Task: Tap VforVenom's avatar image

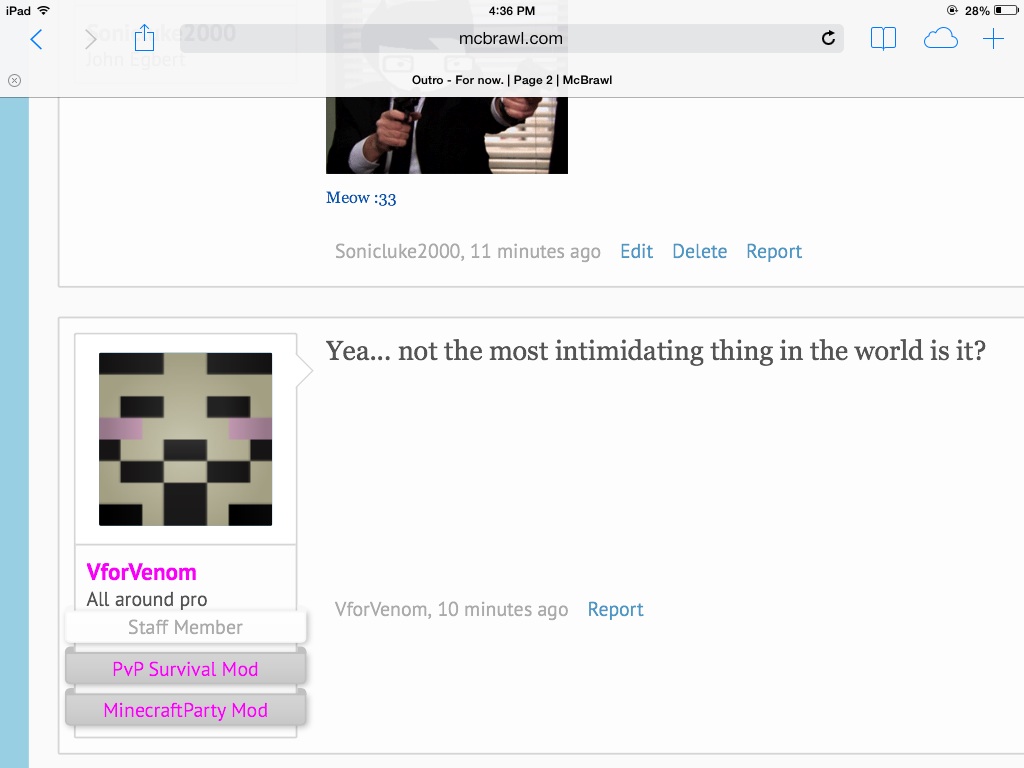Action: [185, 439]
